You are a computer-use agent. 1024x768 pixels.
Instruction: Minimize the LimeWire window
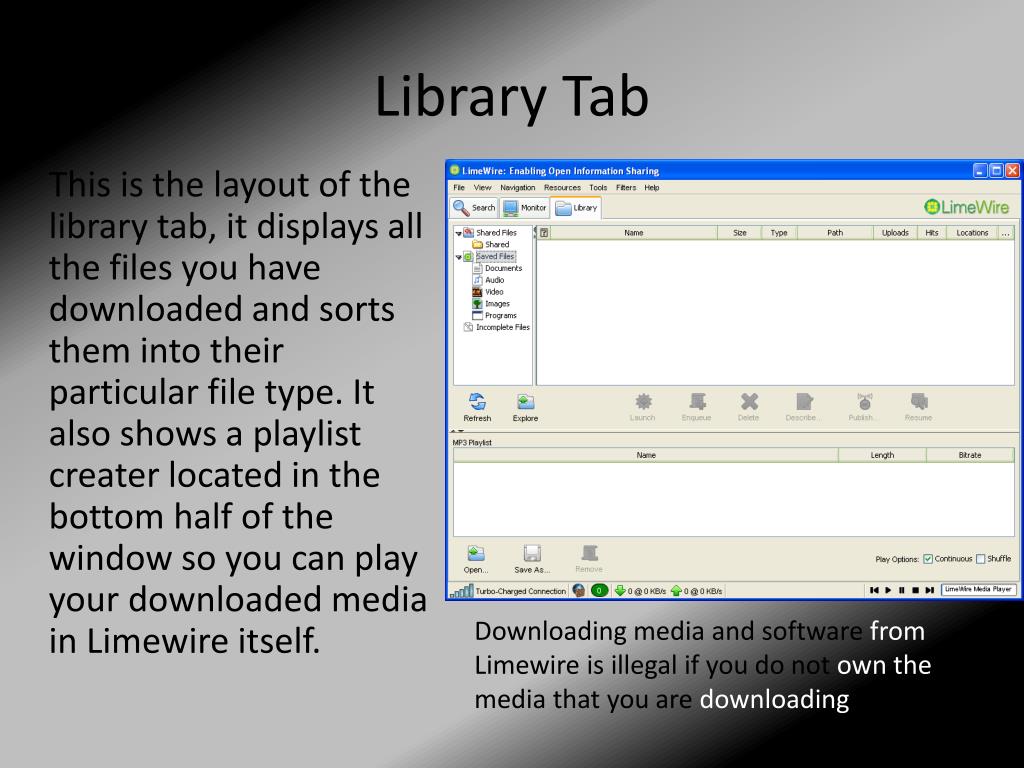[x=980, y=171]
